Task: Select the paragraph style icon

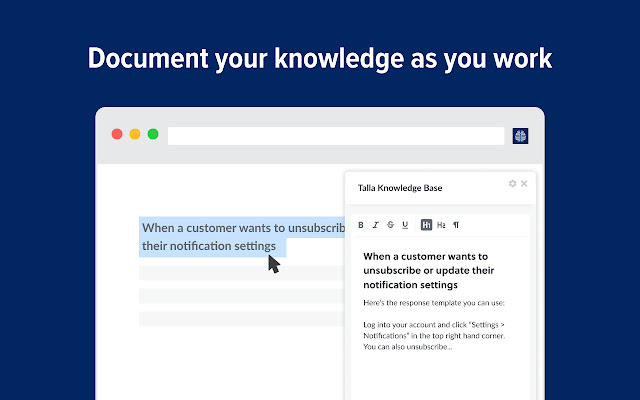Action: click(x=456, y=225)
